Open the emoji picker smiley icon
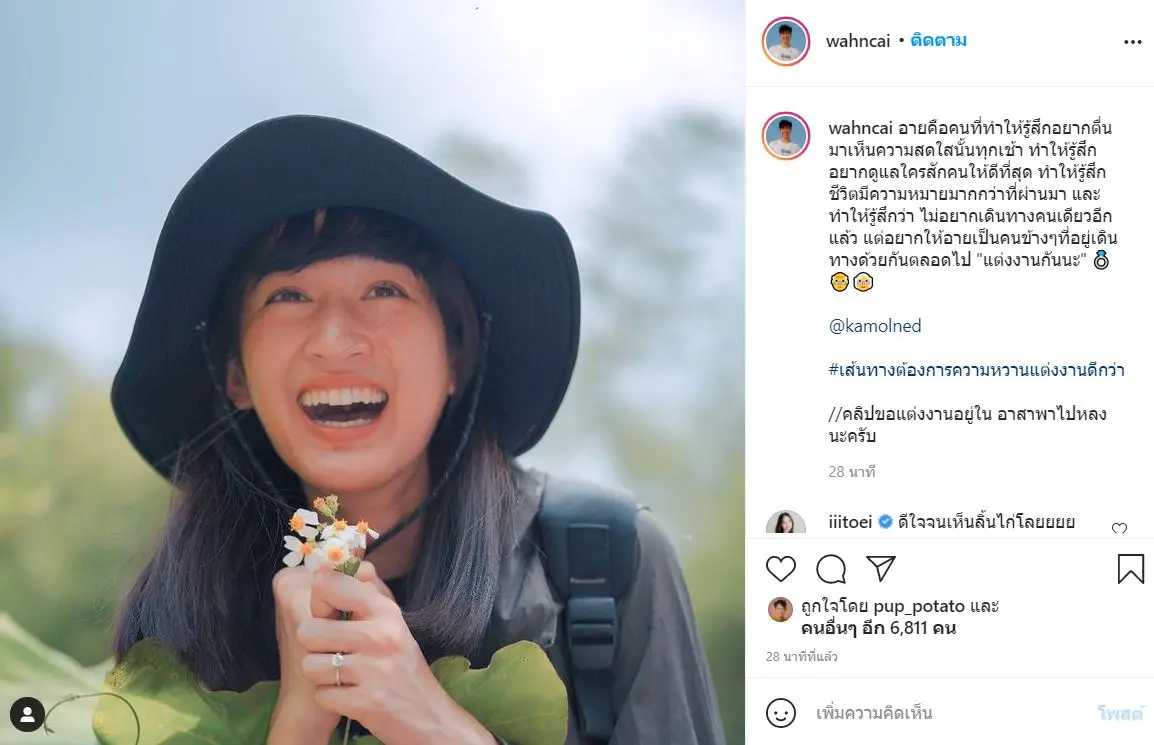1154x745 pixels. [x=781, y=713]
